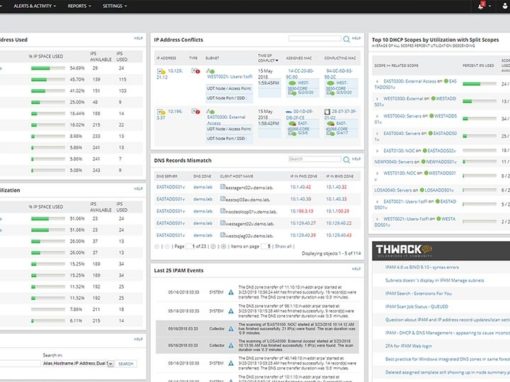This screenshot has width=510, height=382.
Task: Click the eastagent02v host icon
Action: click(223, 187)
